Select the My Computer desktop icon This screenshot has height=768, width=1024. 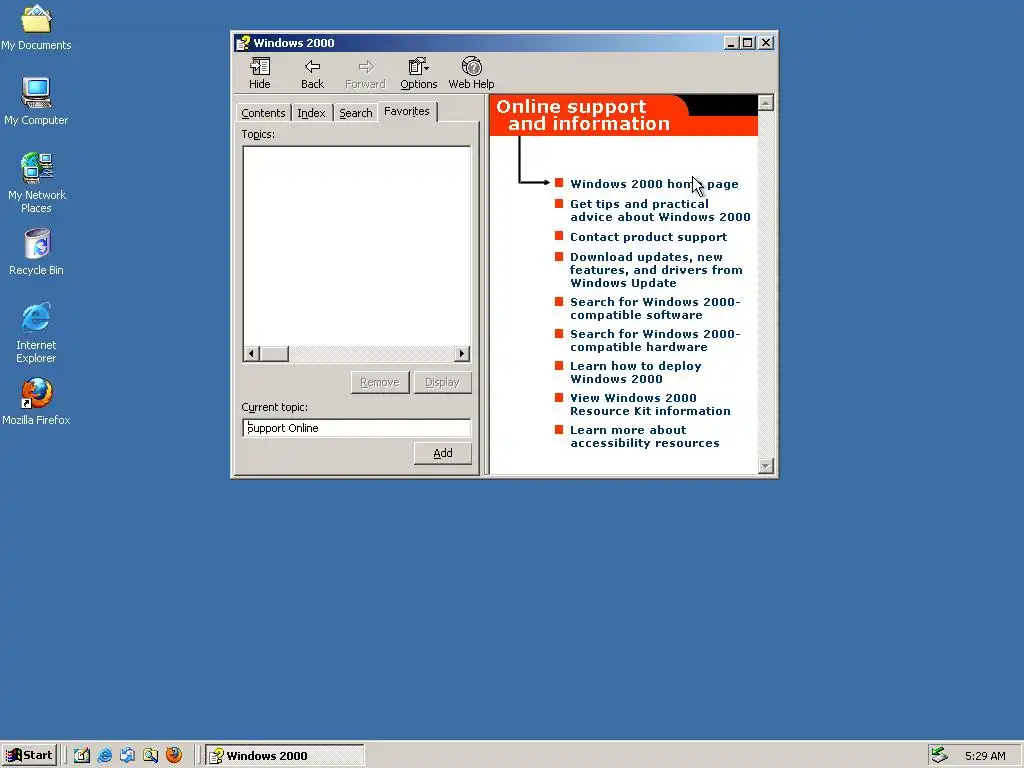tap(36, 101)
